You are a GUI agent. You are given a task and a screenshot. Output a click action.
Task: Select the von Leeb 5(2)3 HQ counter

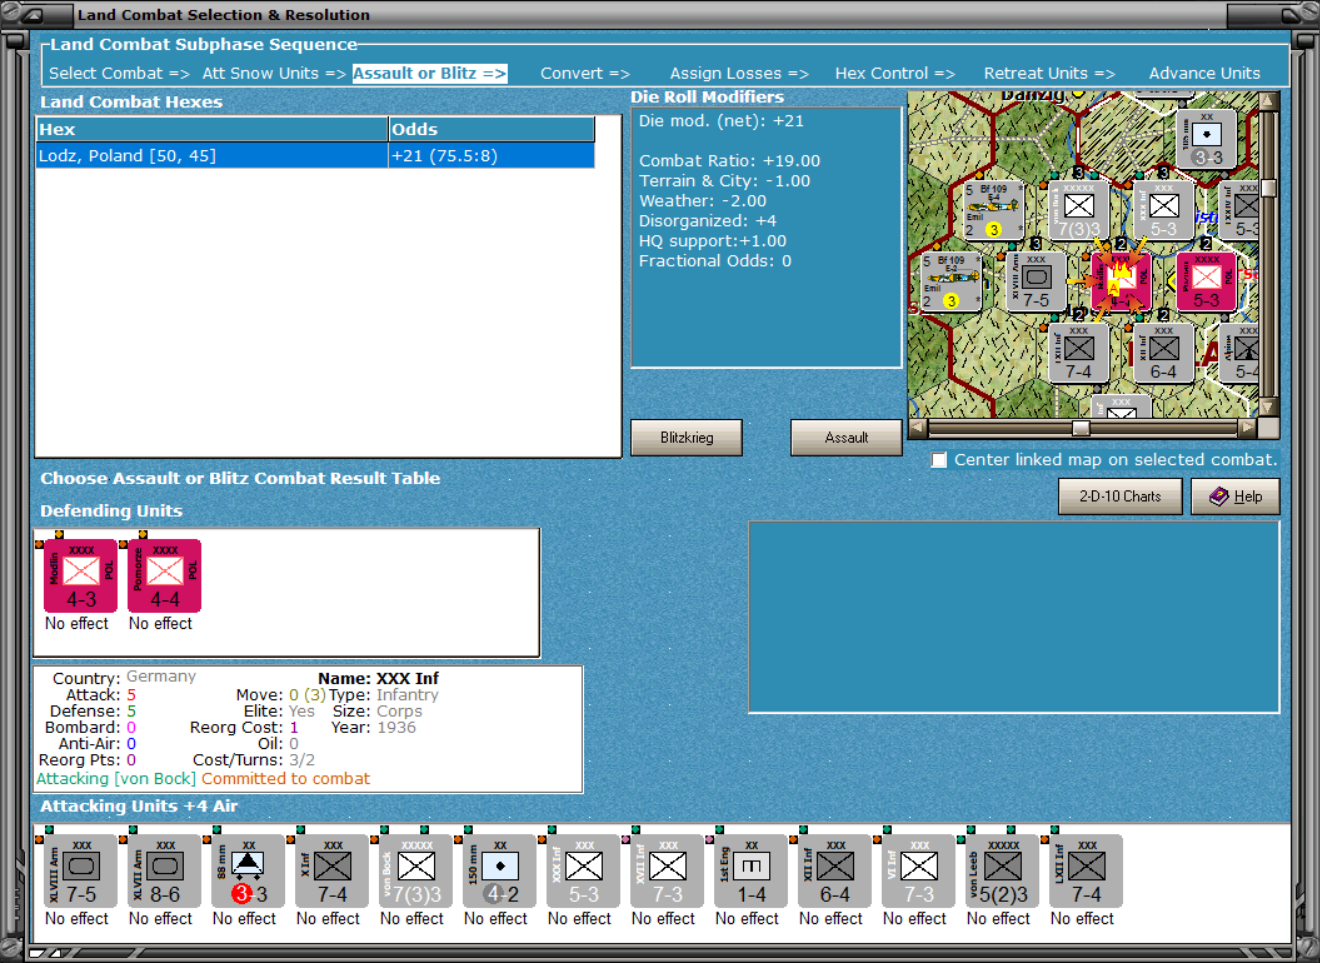[1003, 871]
